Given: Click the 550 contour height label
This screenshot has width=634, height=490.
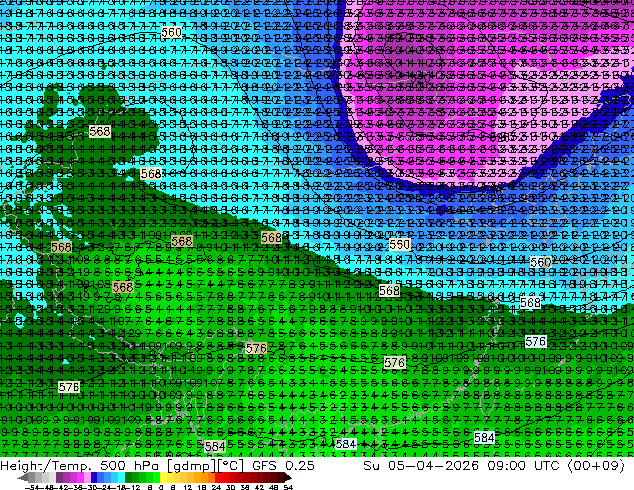Looking at the screenshot, I should [x=399, y=244].
